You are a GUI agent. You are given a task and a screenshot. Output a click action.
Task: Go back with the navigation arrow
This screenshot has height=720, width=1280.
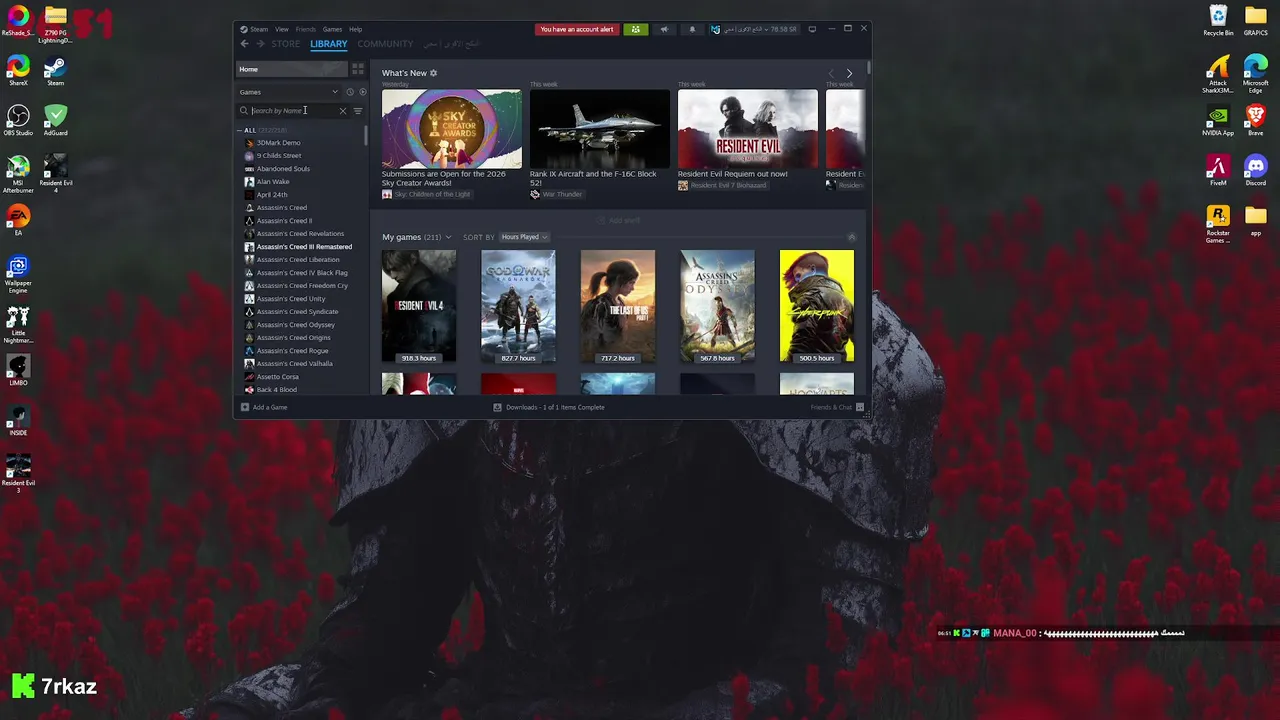point(244,44)
